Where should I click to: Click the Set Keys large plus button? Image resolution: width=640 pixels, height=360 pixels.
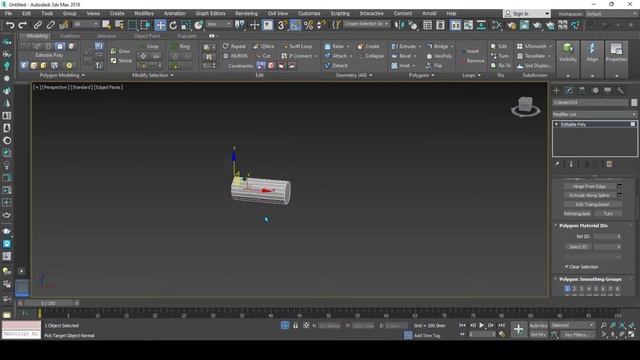coord(518,329)
